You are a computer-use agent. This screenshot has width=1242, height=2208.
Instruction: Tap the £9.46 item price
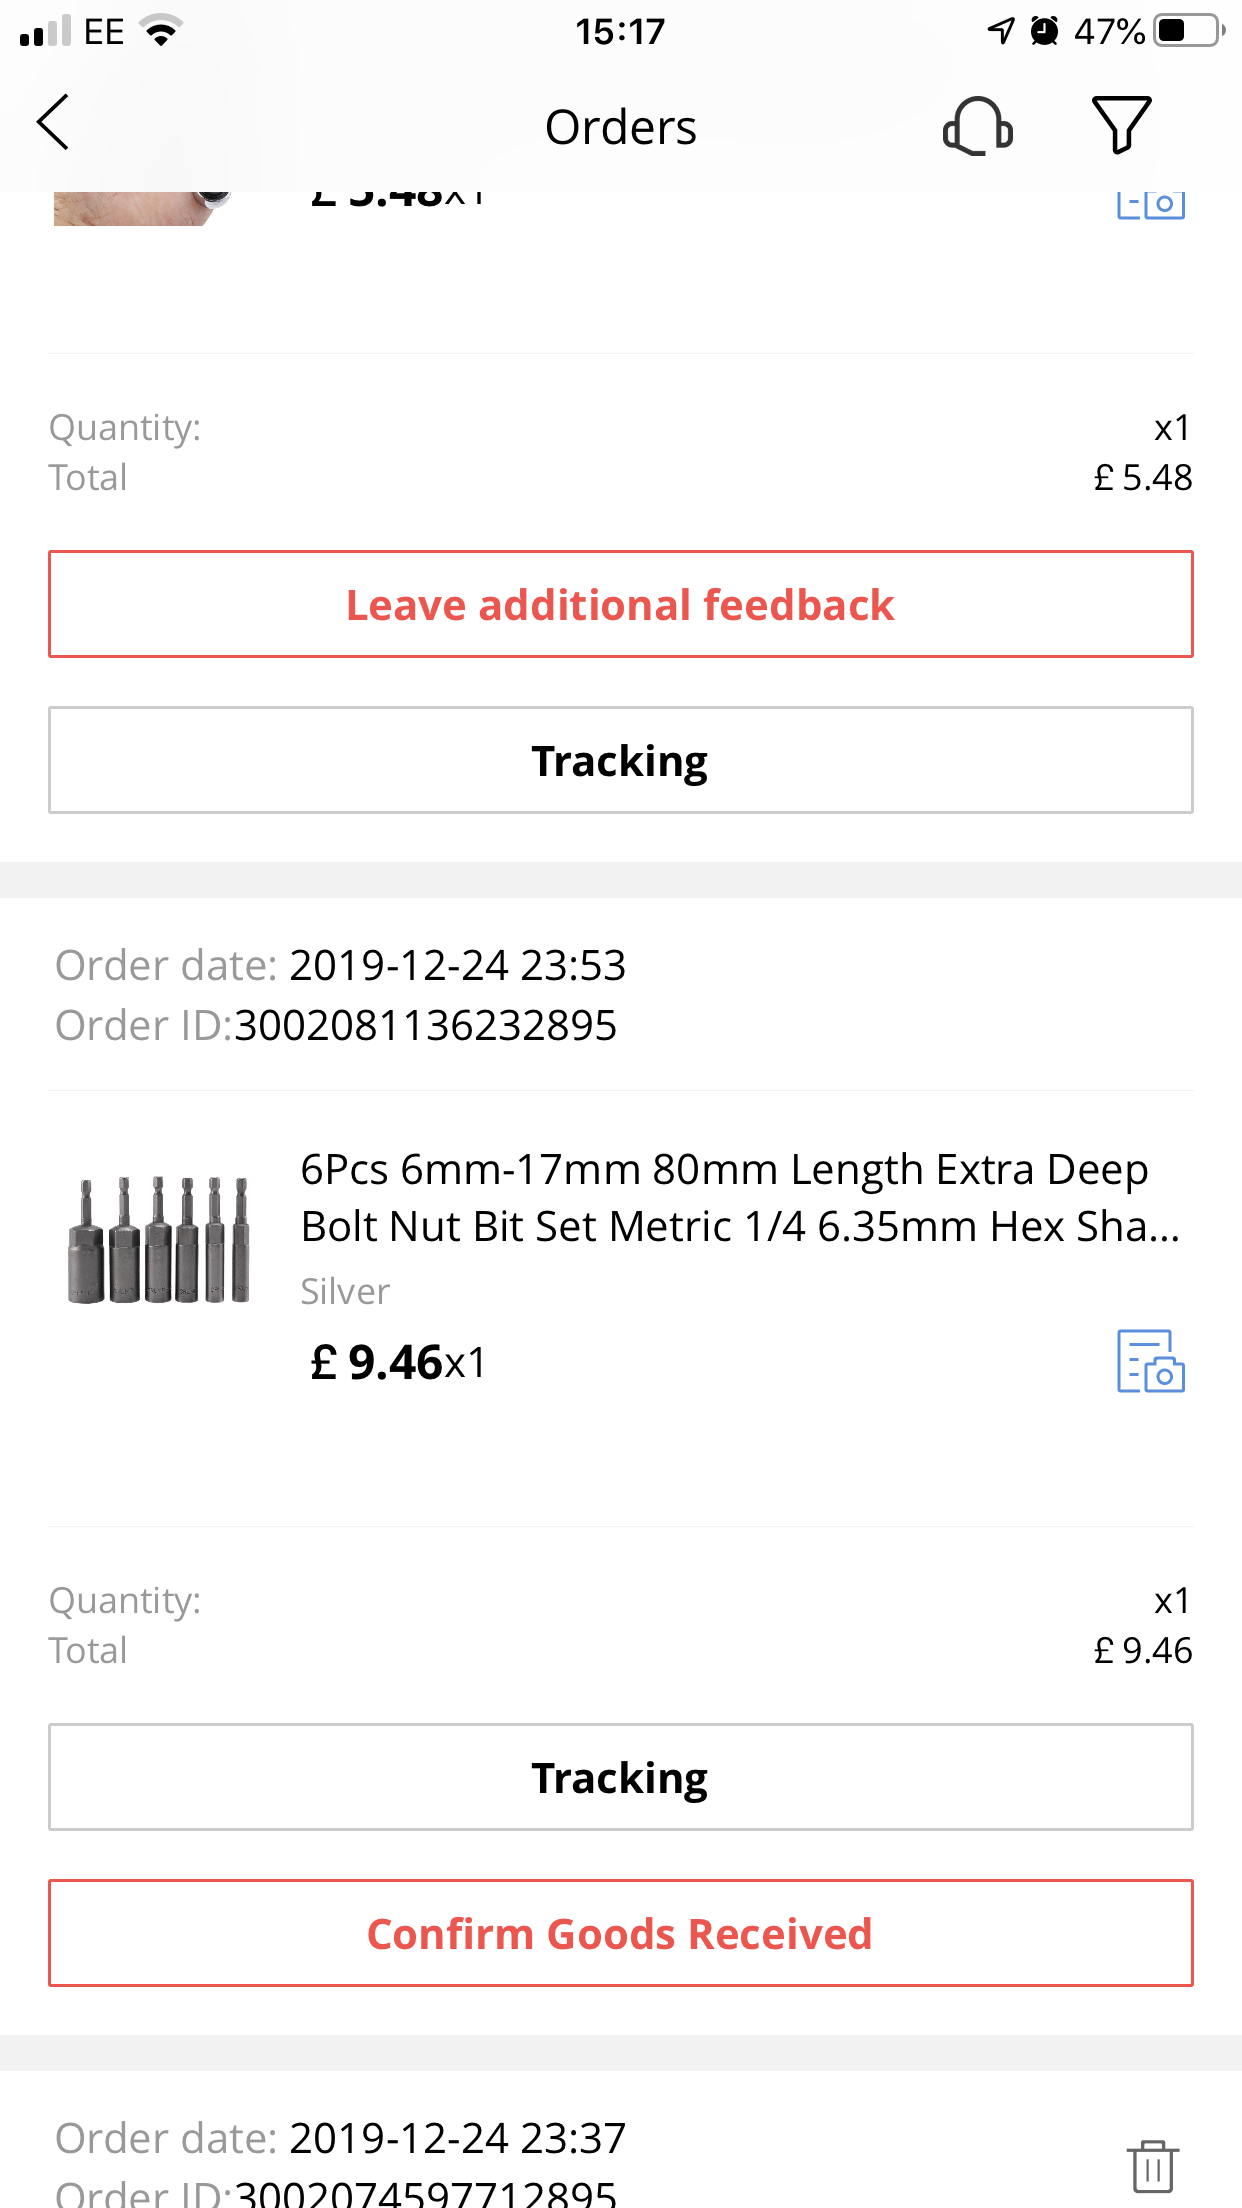coord(377,1363)
